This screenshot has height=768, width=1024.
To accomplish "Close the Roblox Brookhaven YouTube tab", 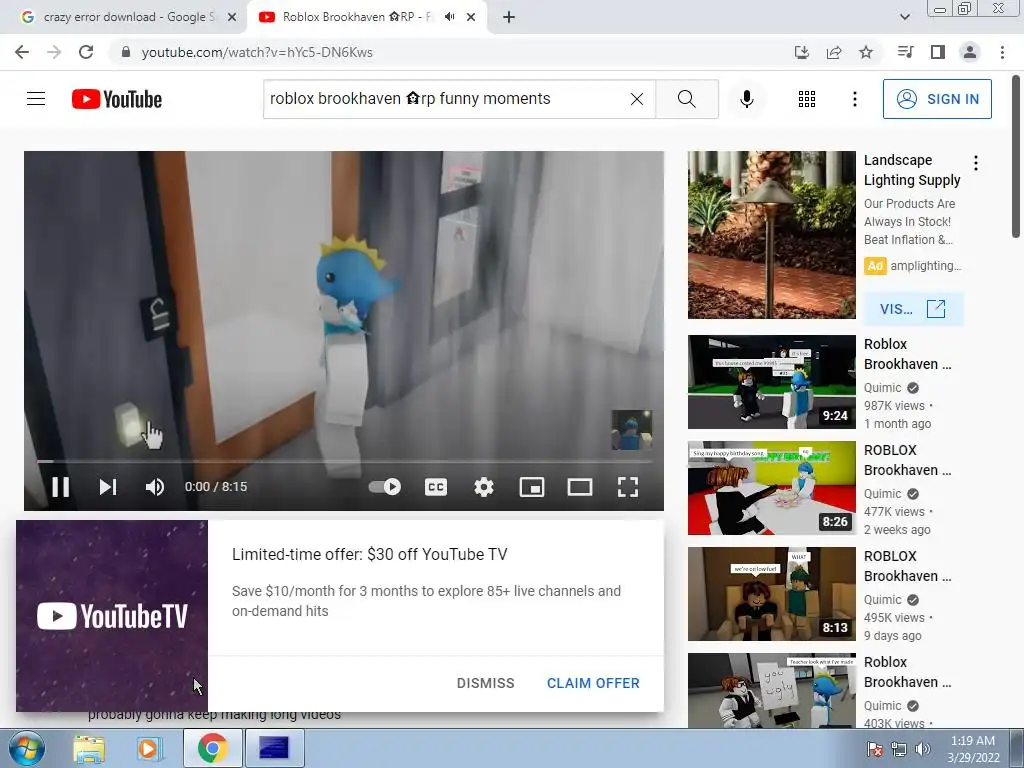I will coord(471,17).
